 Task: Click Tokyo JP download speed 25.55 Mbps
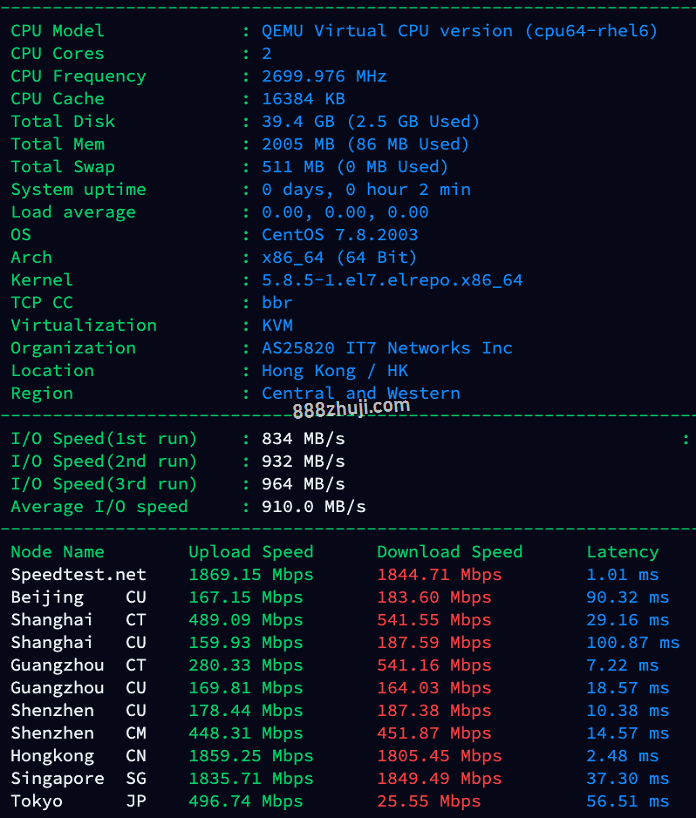pyautogui.click(x=429, y=801)
